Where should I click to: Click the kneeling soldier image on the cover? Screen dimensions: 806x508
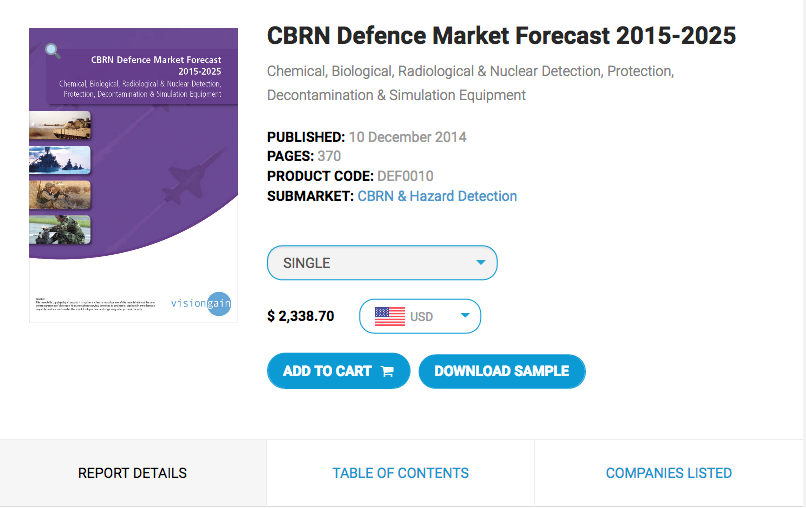[60, 194]
